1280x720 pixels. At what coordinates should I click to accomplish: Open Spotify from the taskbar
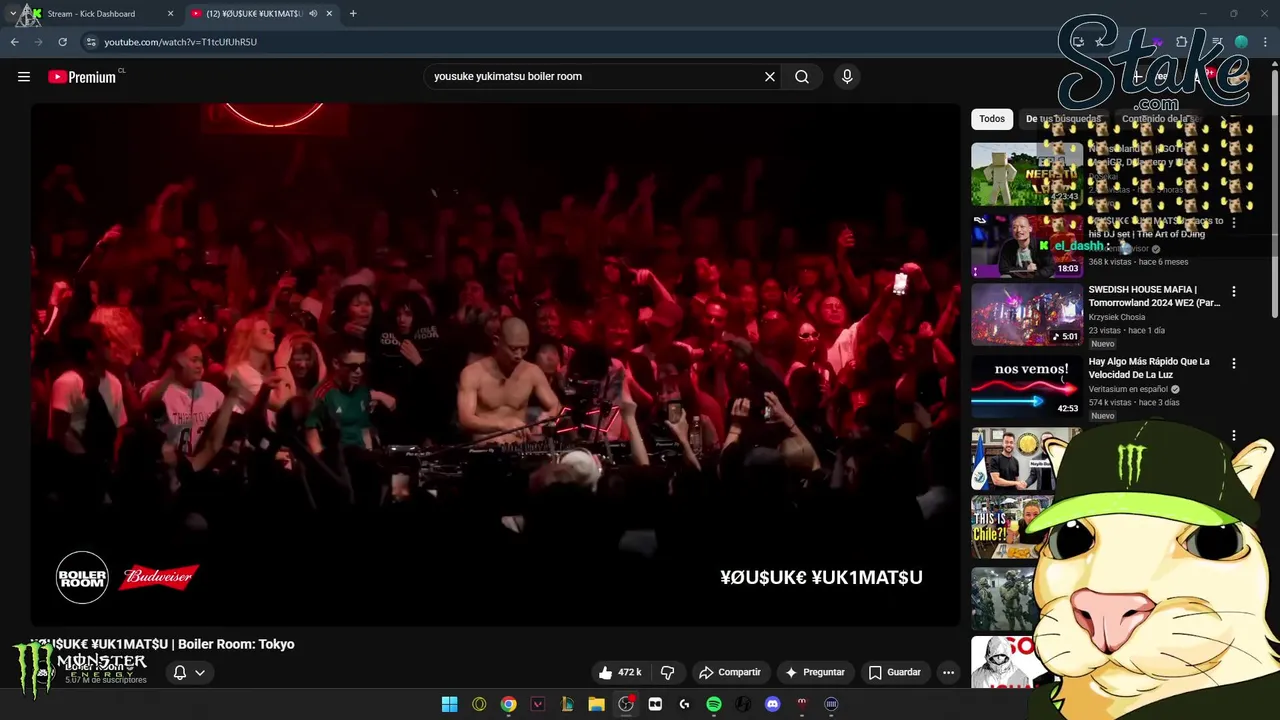click(714, 705)
